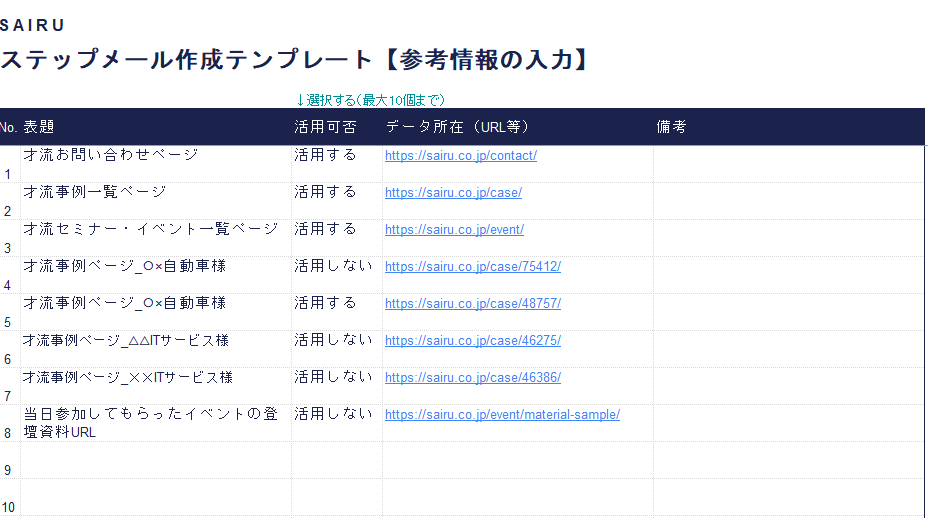Image resolution: width=928 pixels, height=518 pixels.
Task: Open the sairu.co.jp/contact/ link
Action: [461, 156]
